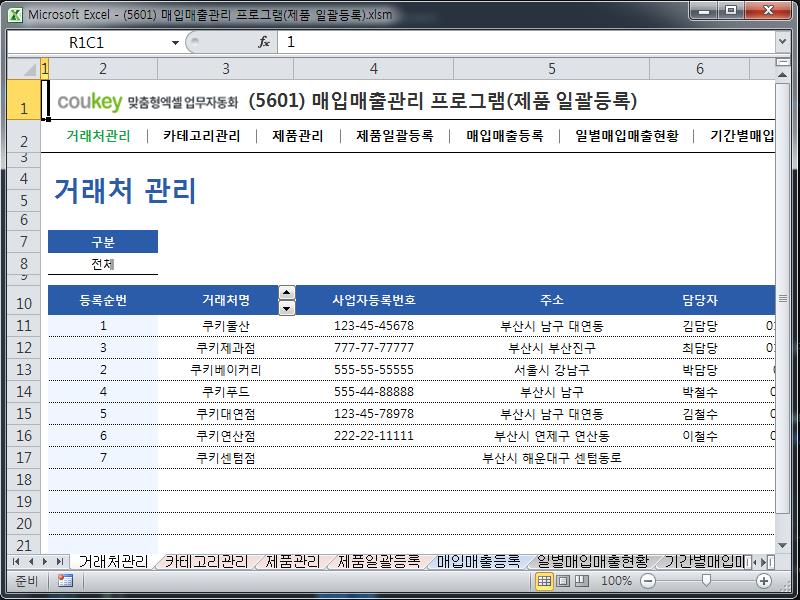
Task: Click the 100% zoom level text
Action: pyautogui.click(x=616, y=581)
